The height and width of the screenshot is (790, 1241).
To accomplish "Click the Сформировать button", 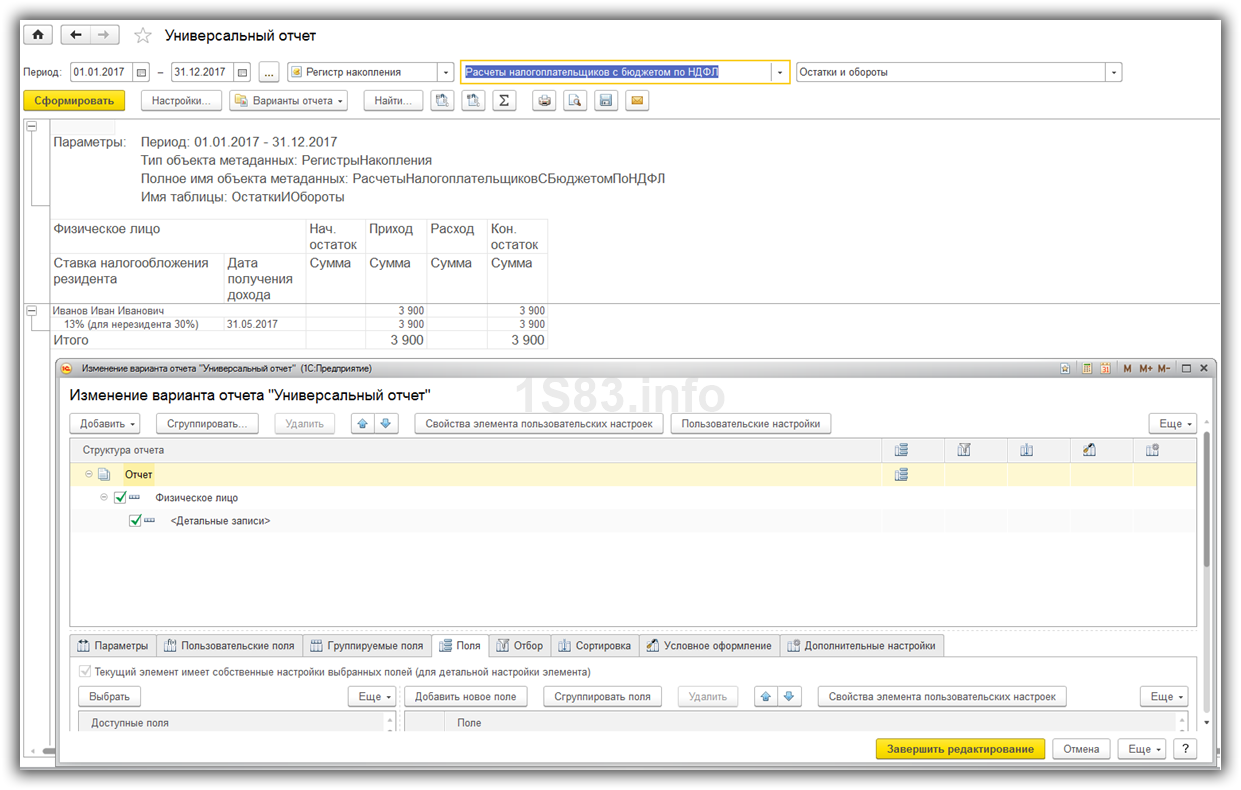I will 74,101.
